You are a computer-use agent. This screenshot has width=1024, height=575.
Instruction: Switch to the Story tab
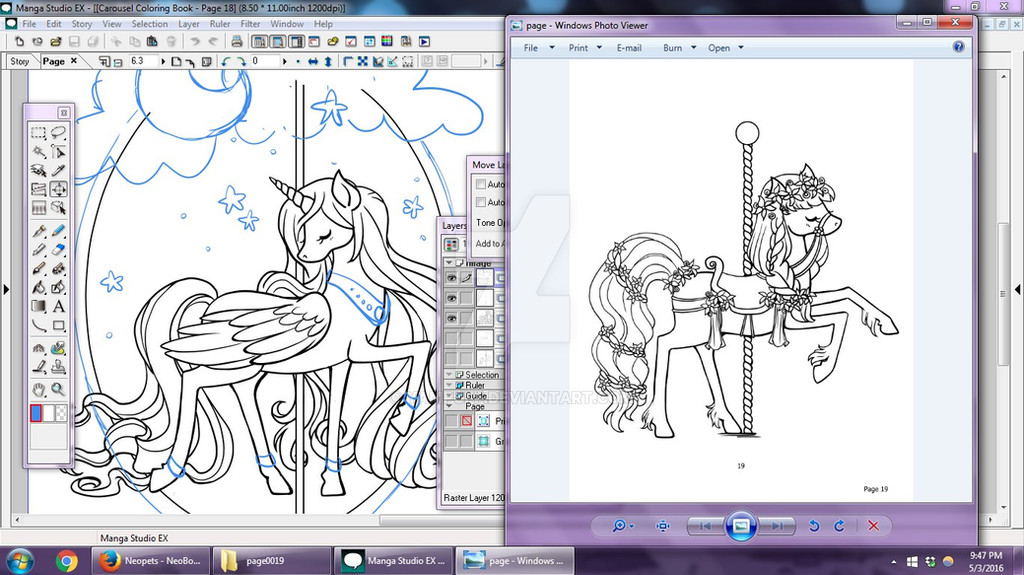tap(20, 61)
